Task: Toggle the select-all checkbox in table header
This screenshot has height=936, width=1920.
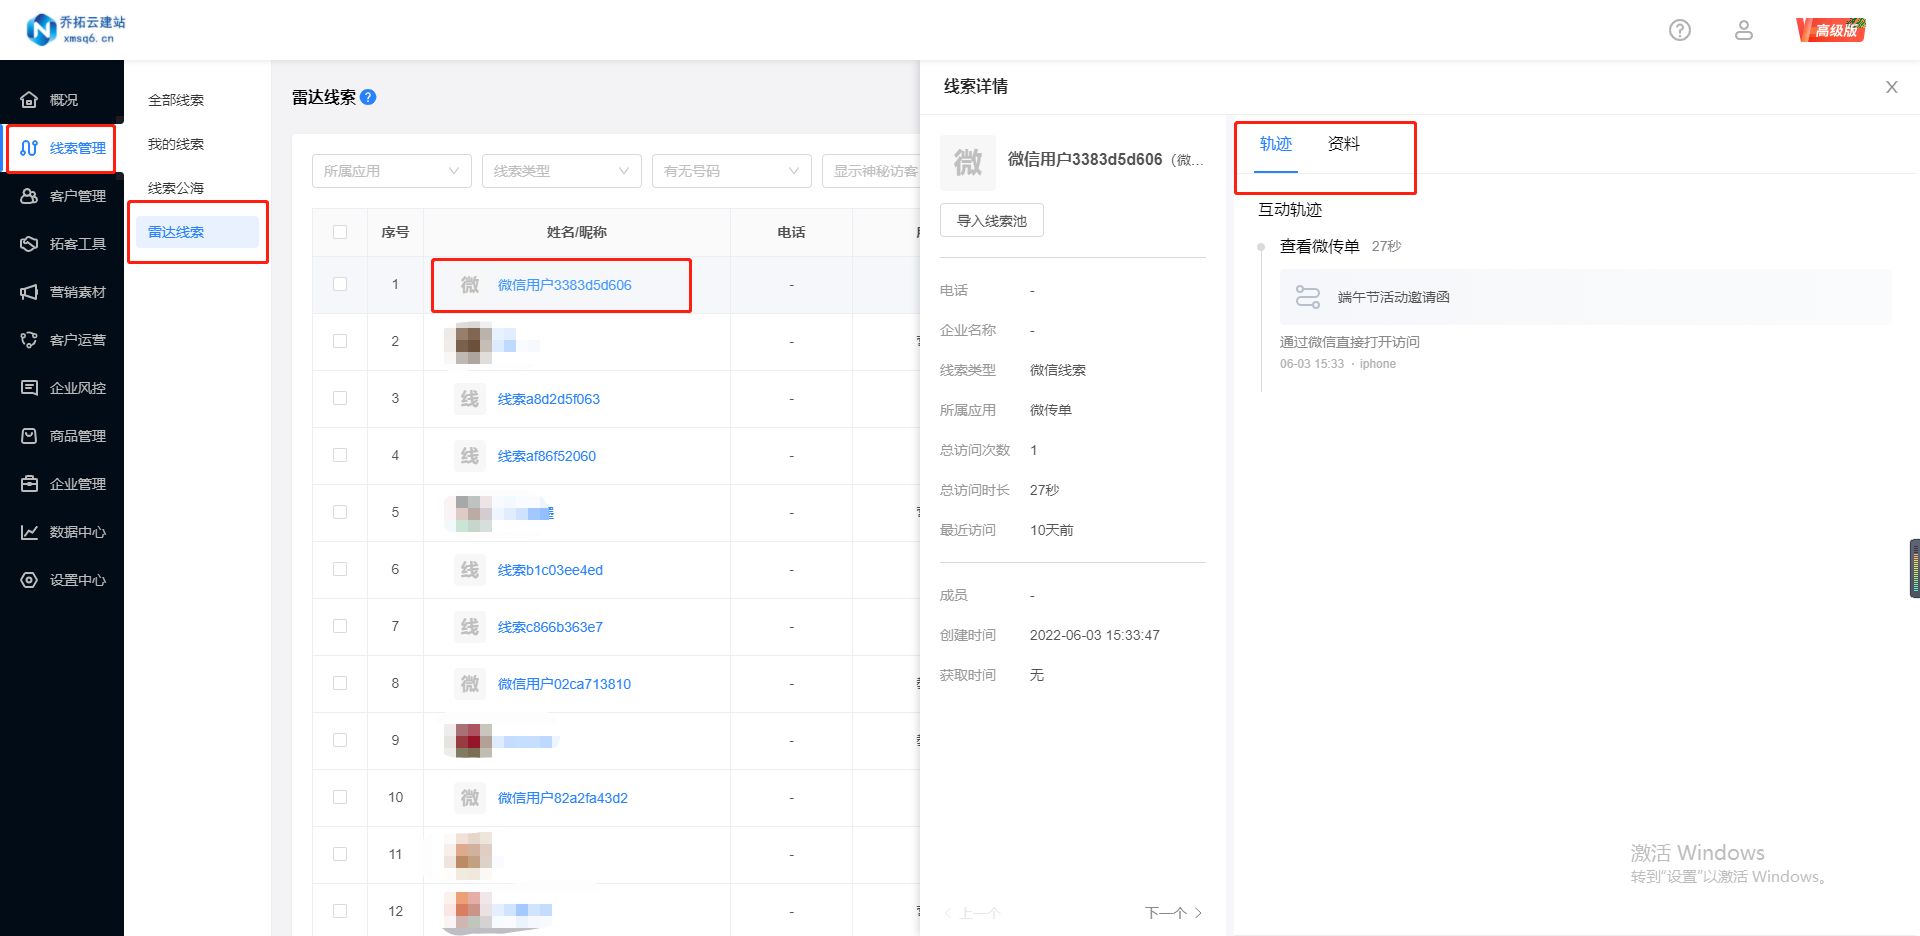Action: (340, 232)
